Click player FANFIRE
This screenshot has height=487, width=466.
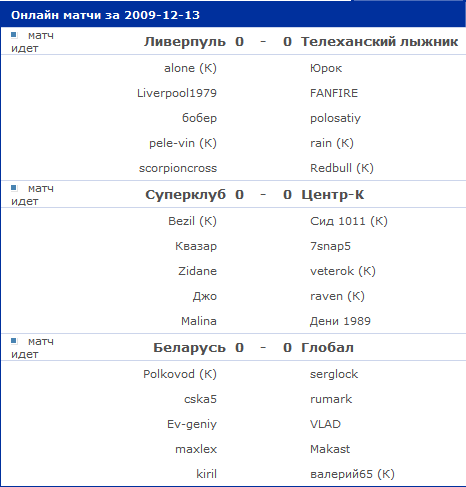pos(334,93)
